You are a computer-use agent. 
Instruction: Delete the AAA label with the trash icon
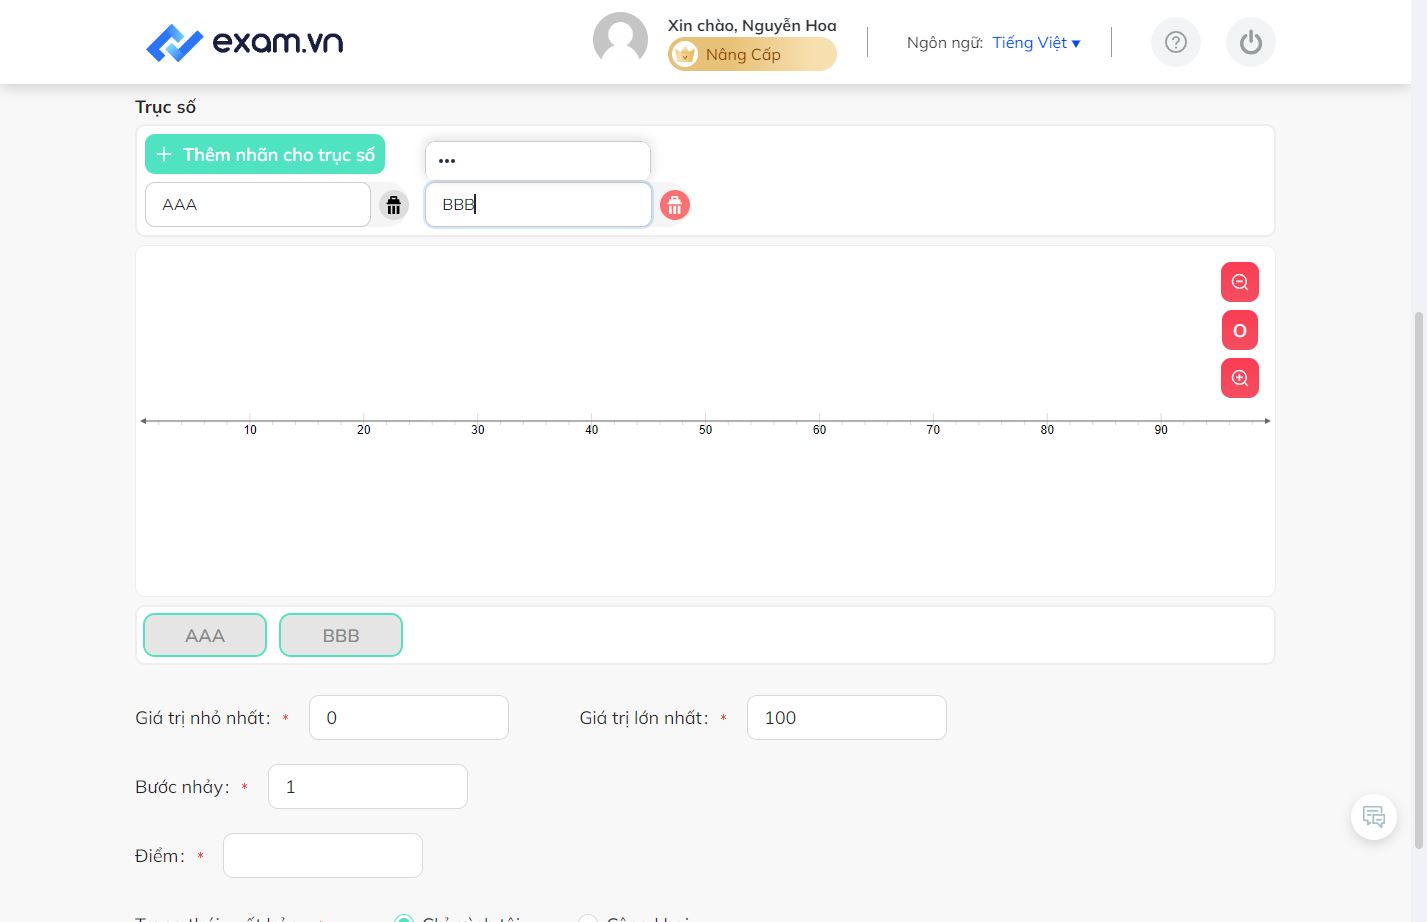point(394,205)
